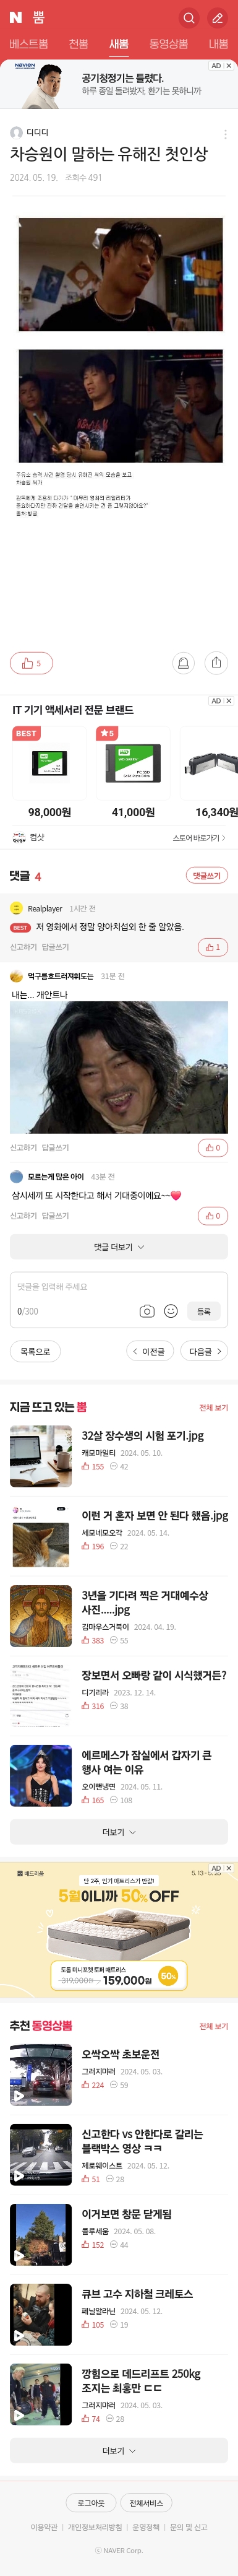Screen dimensions: 238x2576
Task: Switch to the 베스트뿜 tab
Action: pos(29,44)
